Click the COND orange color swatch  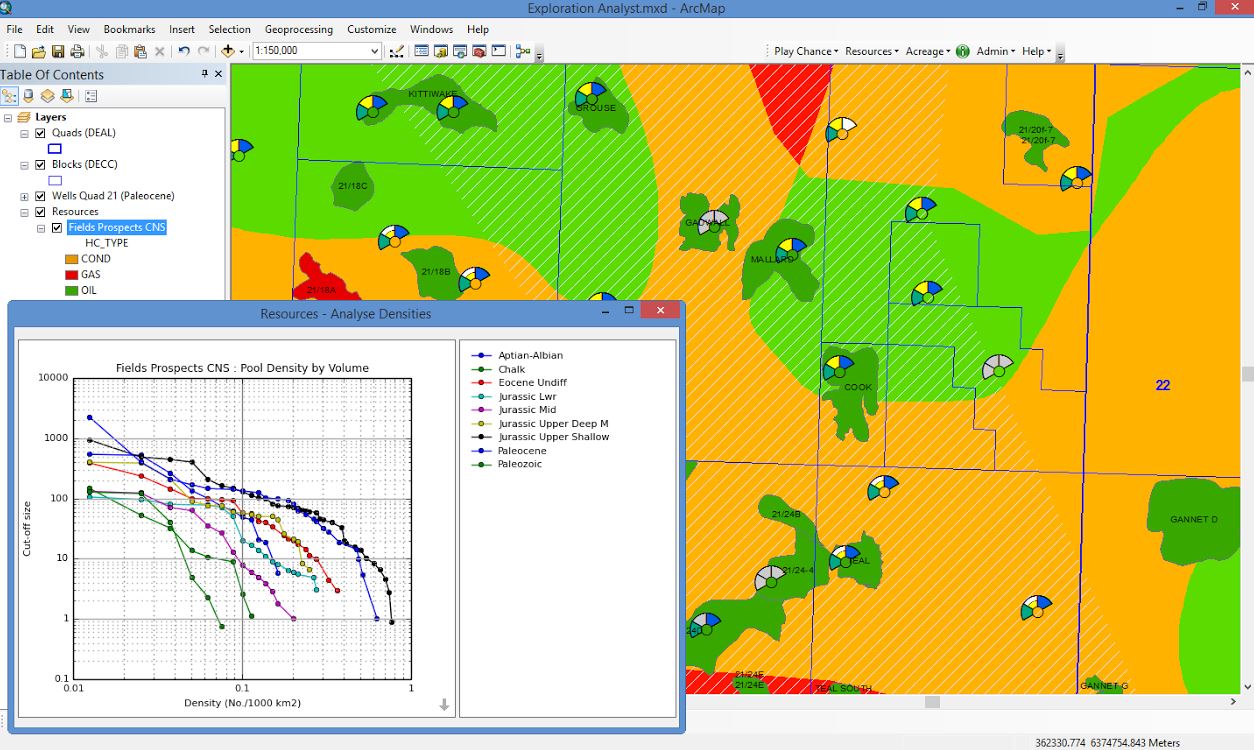(x=71, y=259)
